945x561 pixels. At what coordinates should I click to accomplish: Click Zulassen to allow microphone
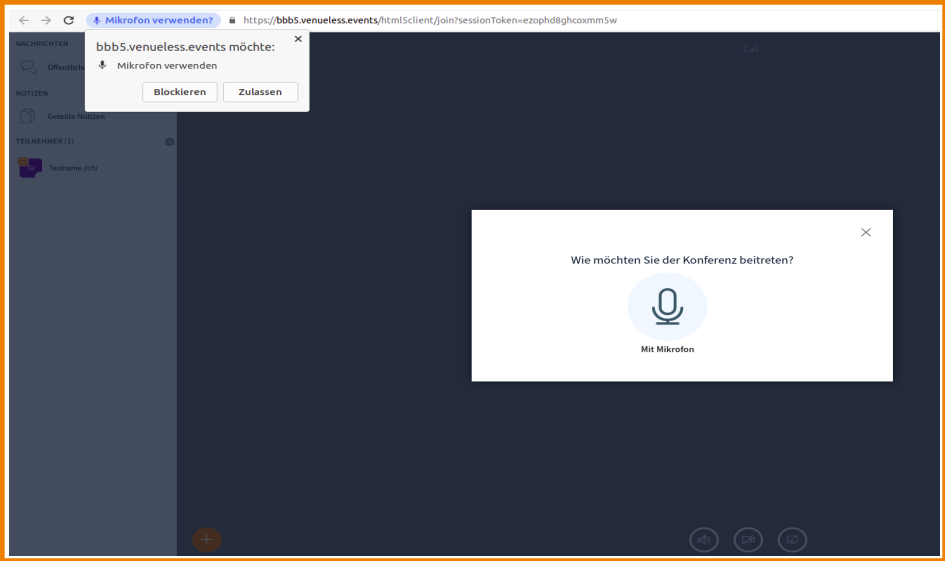(x=260, y=92)
